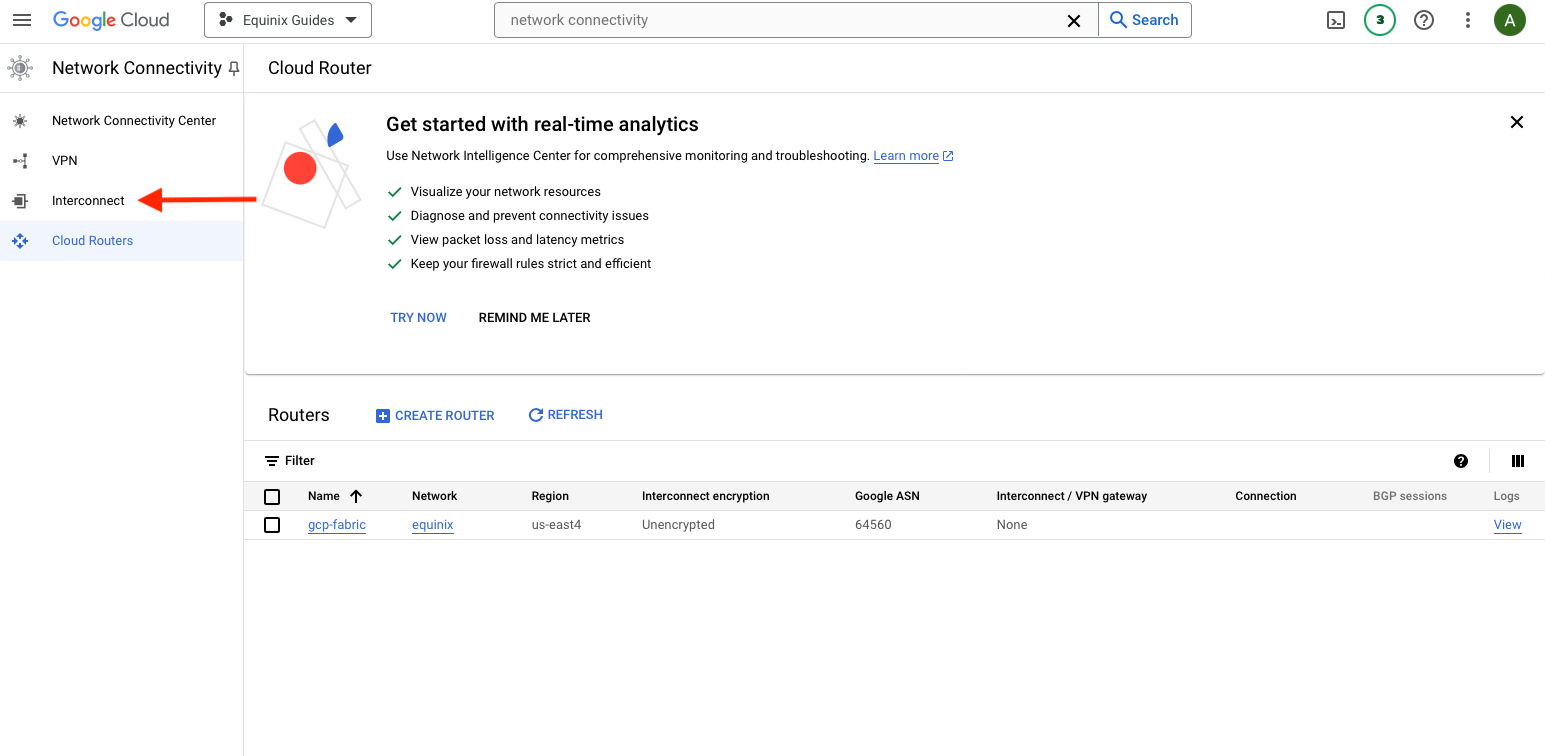Click the Name sort ascending arrow
Screen dimensions: 1545x756
click(x=356, y=496)
